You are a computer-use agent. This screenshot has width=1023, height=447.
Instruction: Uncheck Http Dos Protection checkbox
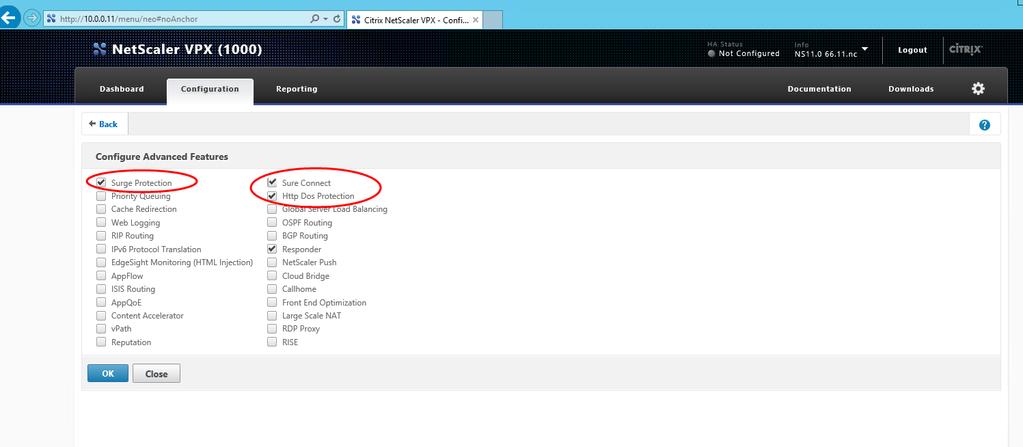pyautogui.click(x=271, y=196)
